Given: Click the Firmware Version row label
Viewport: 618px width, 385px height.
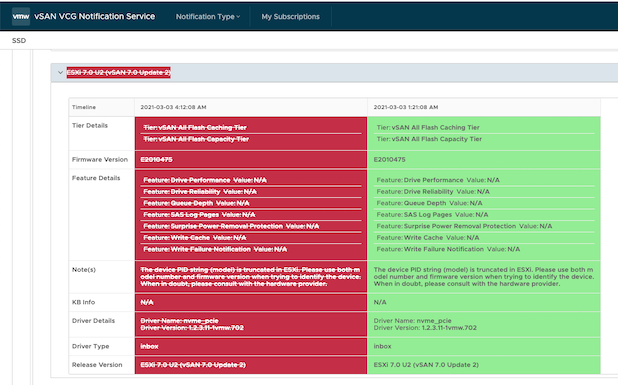Looking at the screenshot, I should pyautogui.click(x=100, y=160).
